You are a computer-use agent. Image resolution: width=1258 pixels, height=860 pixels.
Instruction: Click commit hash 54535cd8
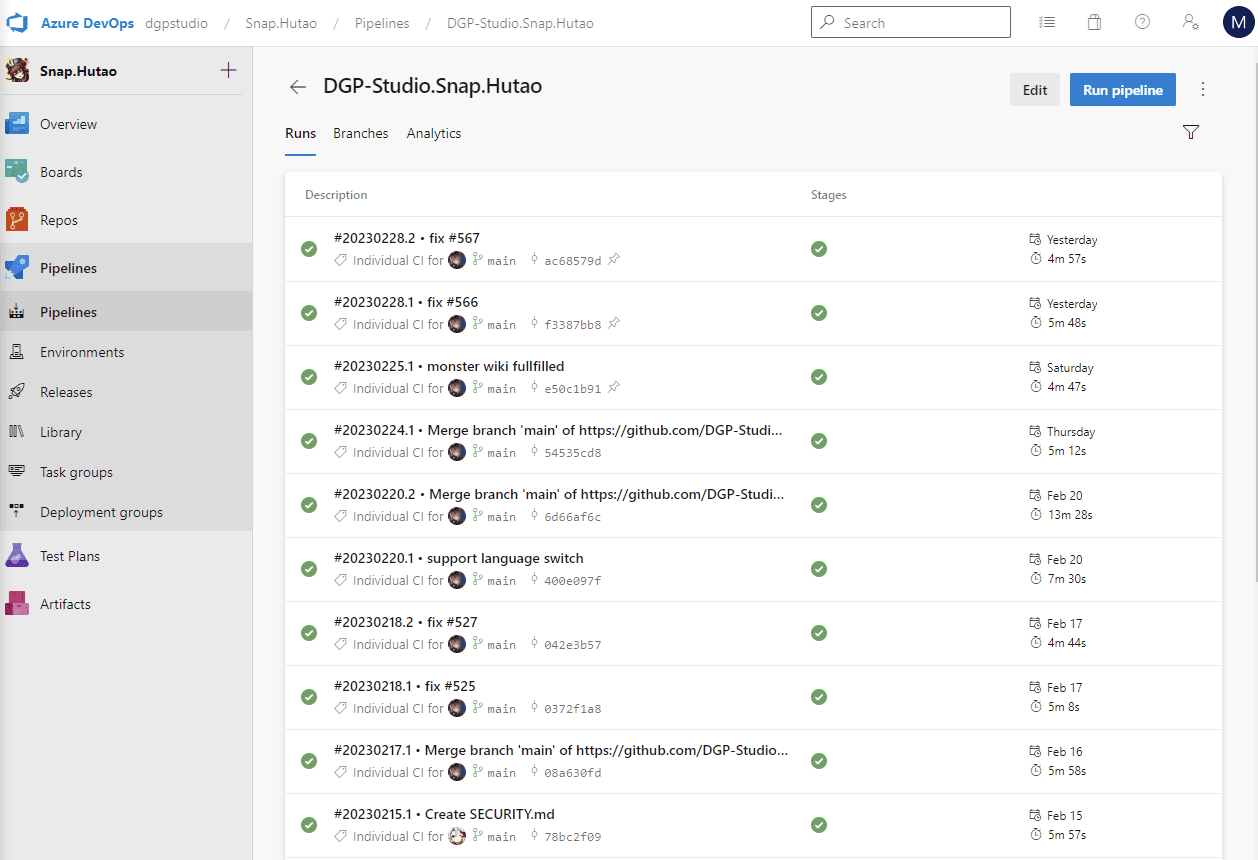click(x=573, y=452)
